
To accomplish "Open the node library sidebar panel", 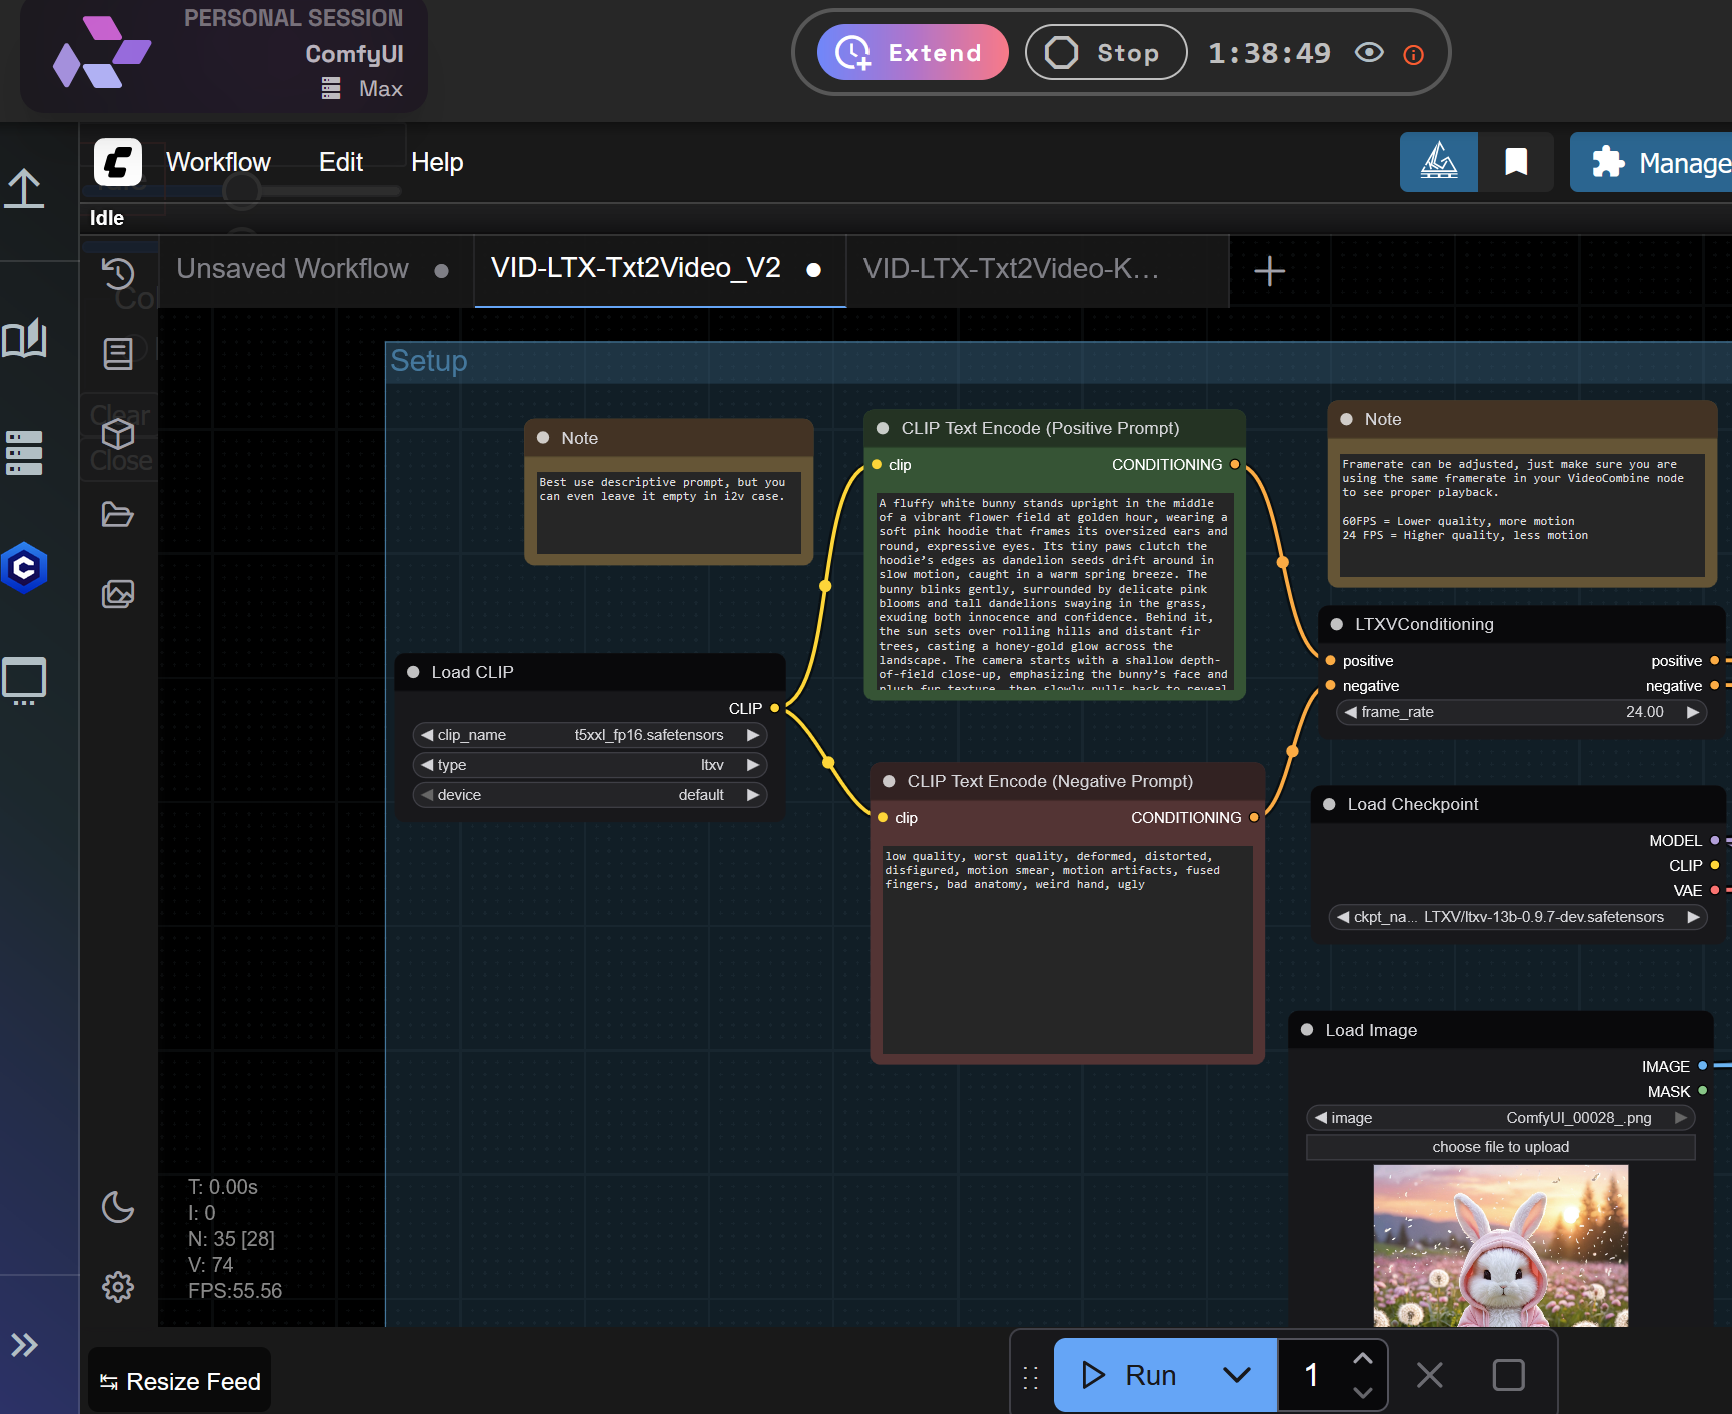I will (118, 353).
